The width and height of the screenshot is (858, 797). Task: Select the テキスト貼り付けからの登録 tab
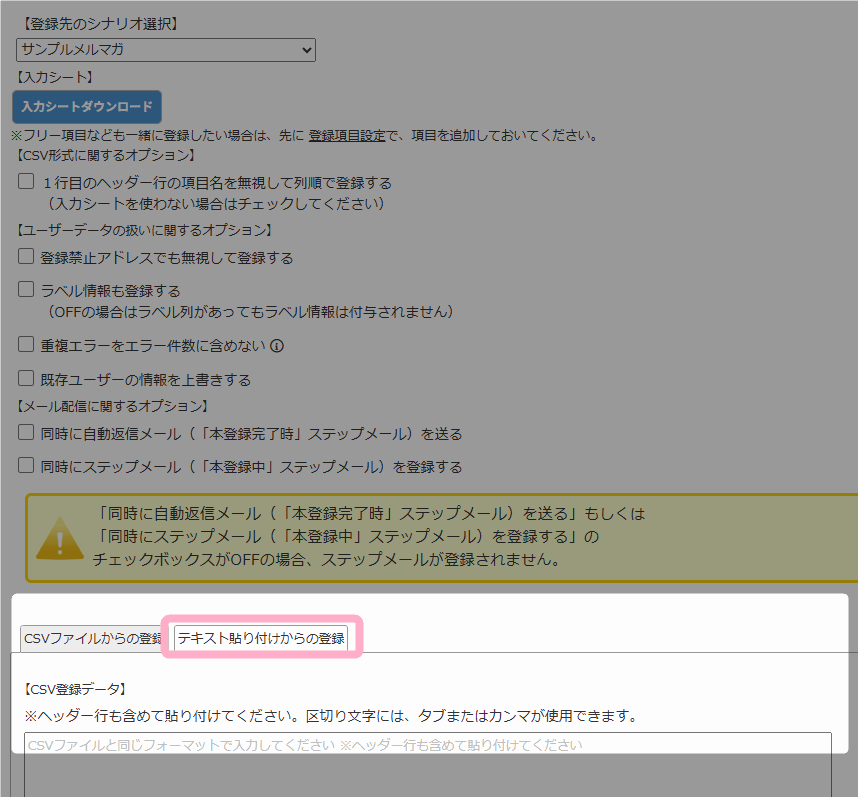click(261, 638)
